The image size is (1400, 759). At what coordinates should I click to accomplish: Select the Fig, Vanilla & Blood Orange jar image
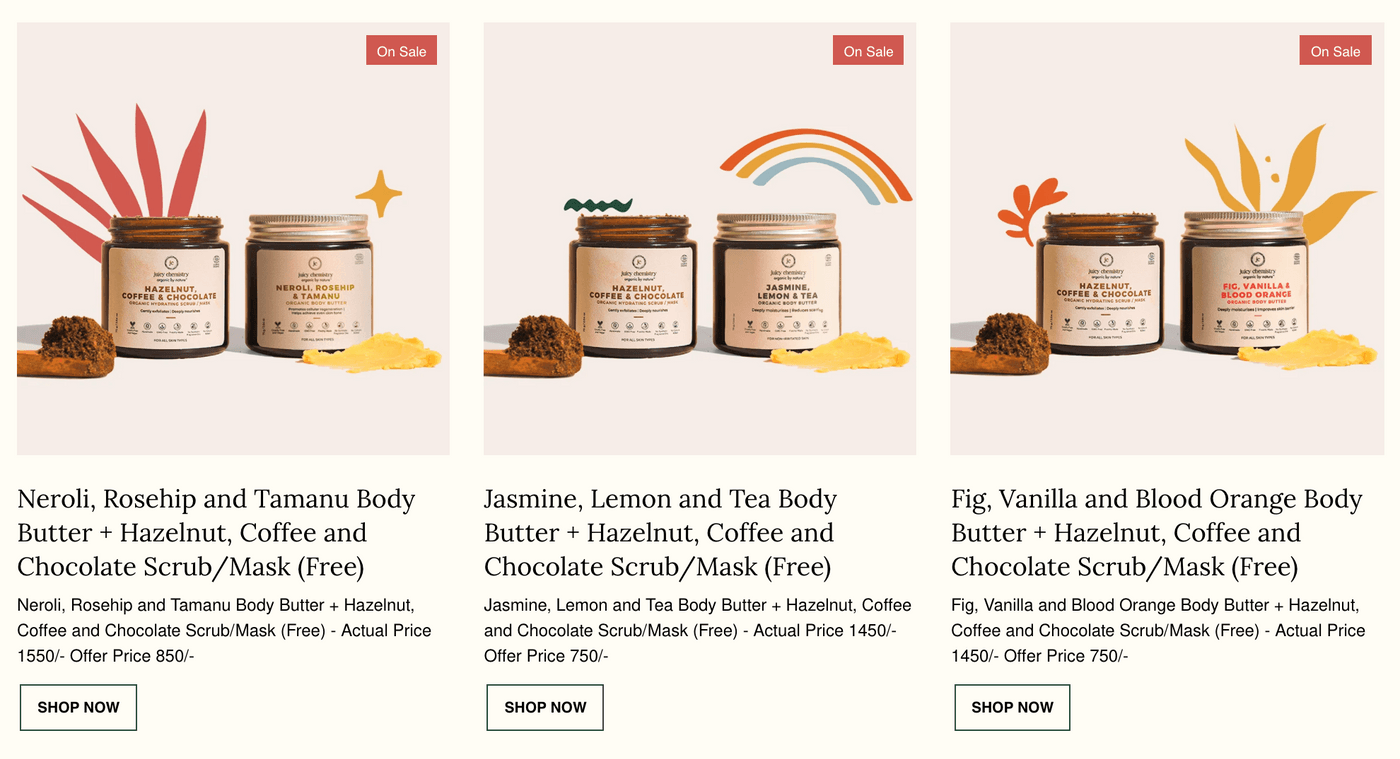(1244, 285)
